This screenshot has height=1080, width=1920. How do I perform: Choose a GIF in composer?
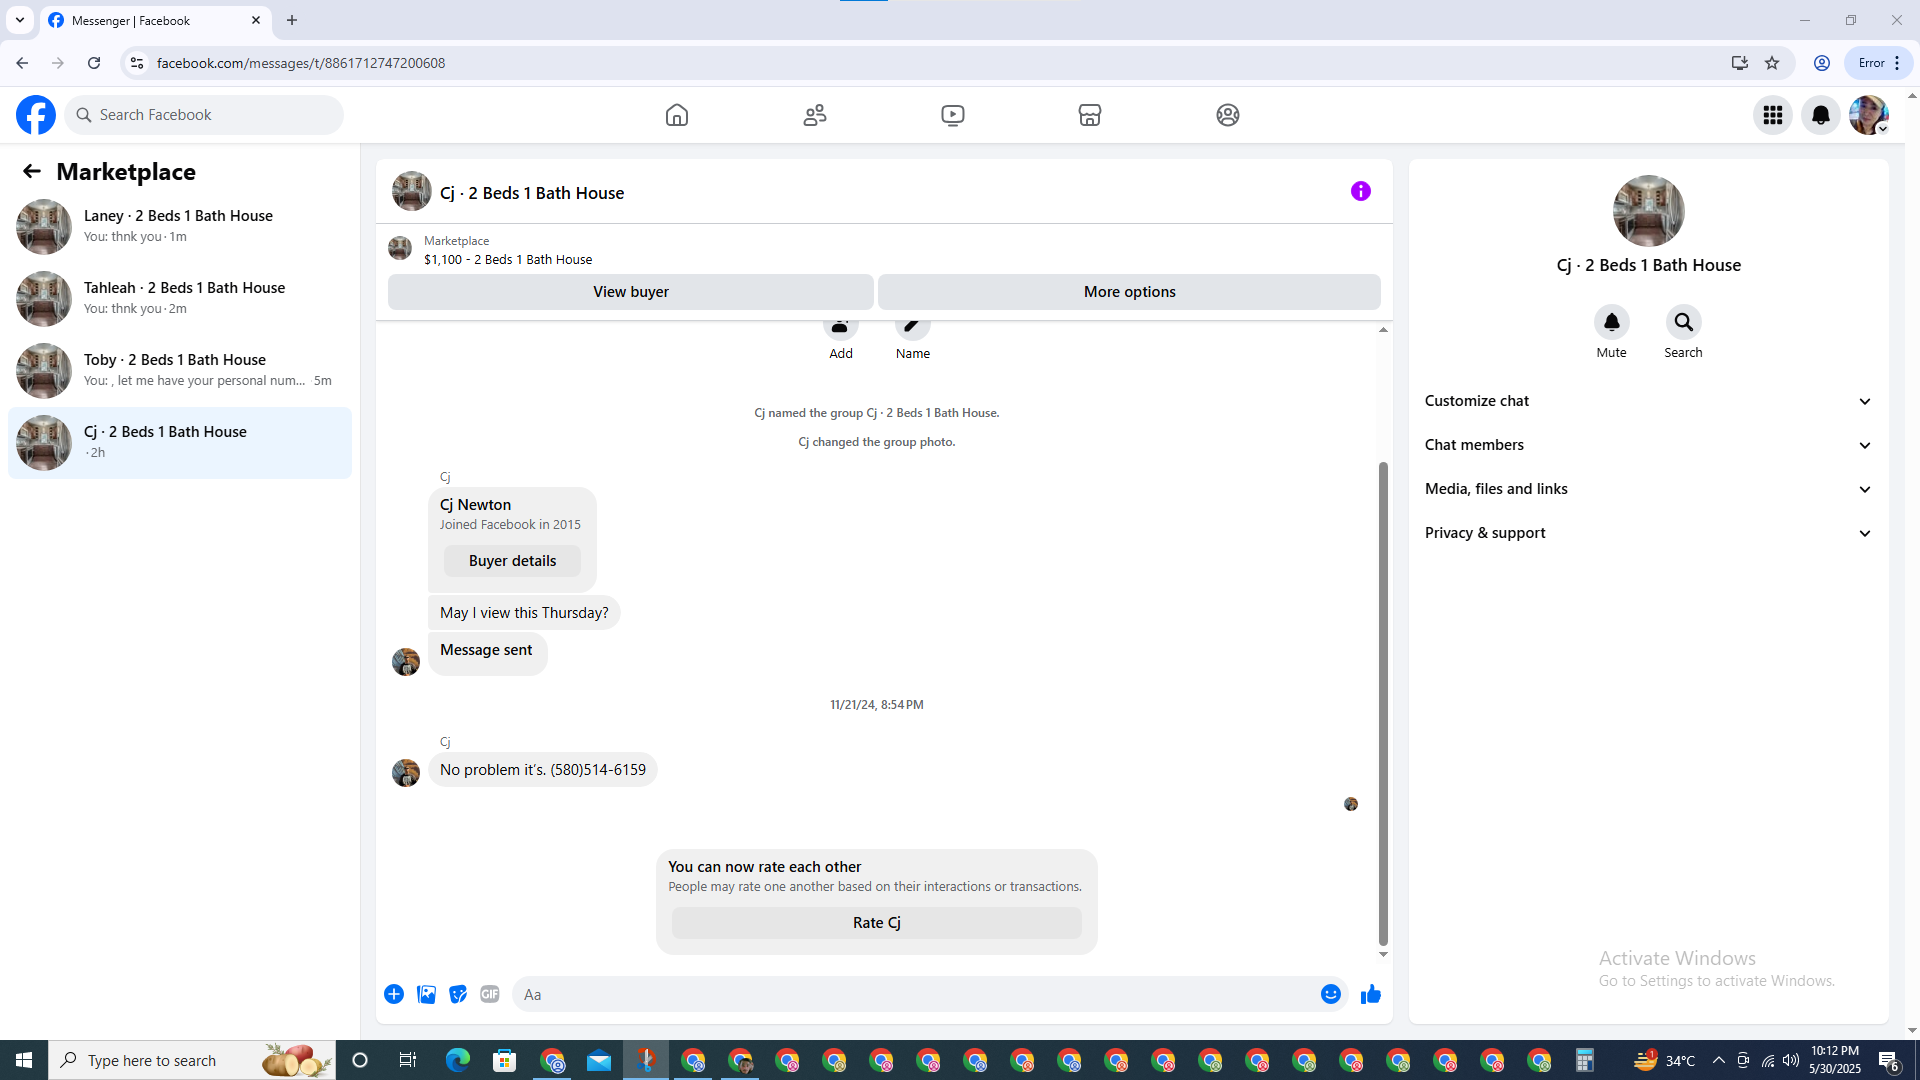coord(490,994)
